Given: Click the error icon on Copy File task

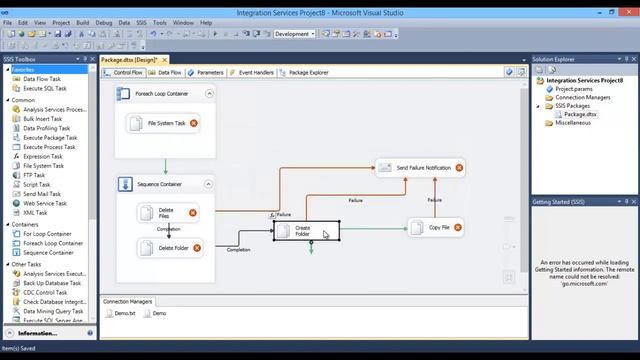Looking at the screenshot, I should pos(458,227).
